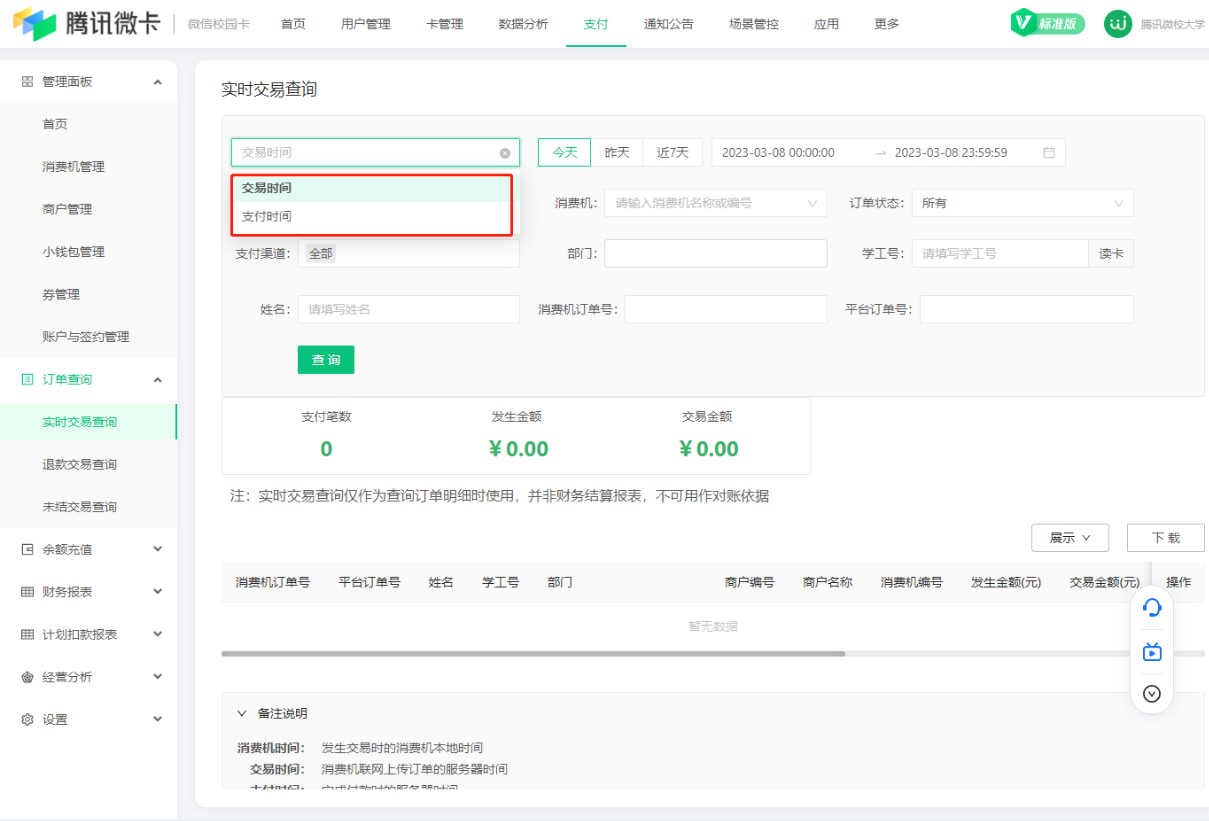Viewport: 1209px width, 821px height.
Task: Open the calendar icon in the date range
Action: (x=1049, y=153)
